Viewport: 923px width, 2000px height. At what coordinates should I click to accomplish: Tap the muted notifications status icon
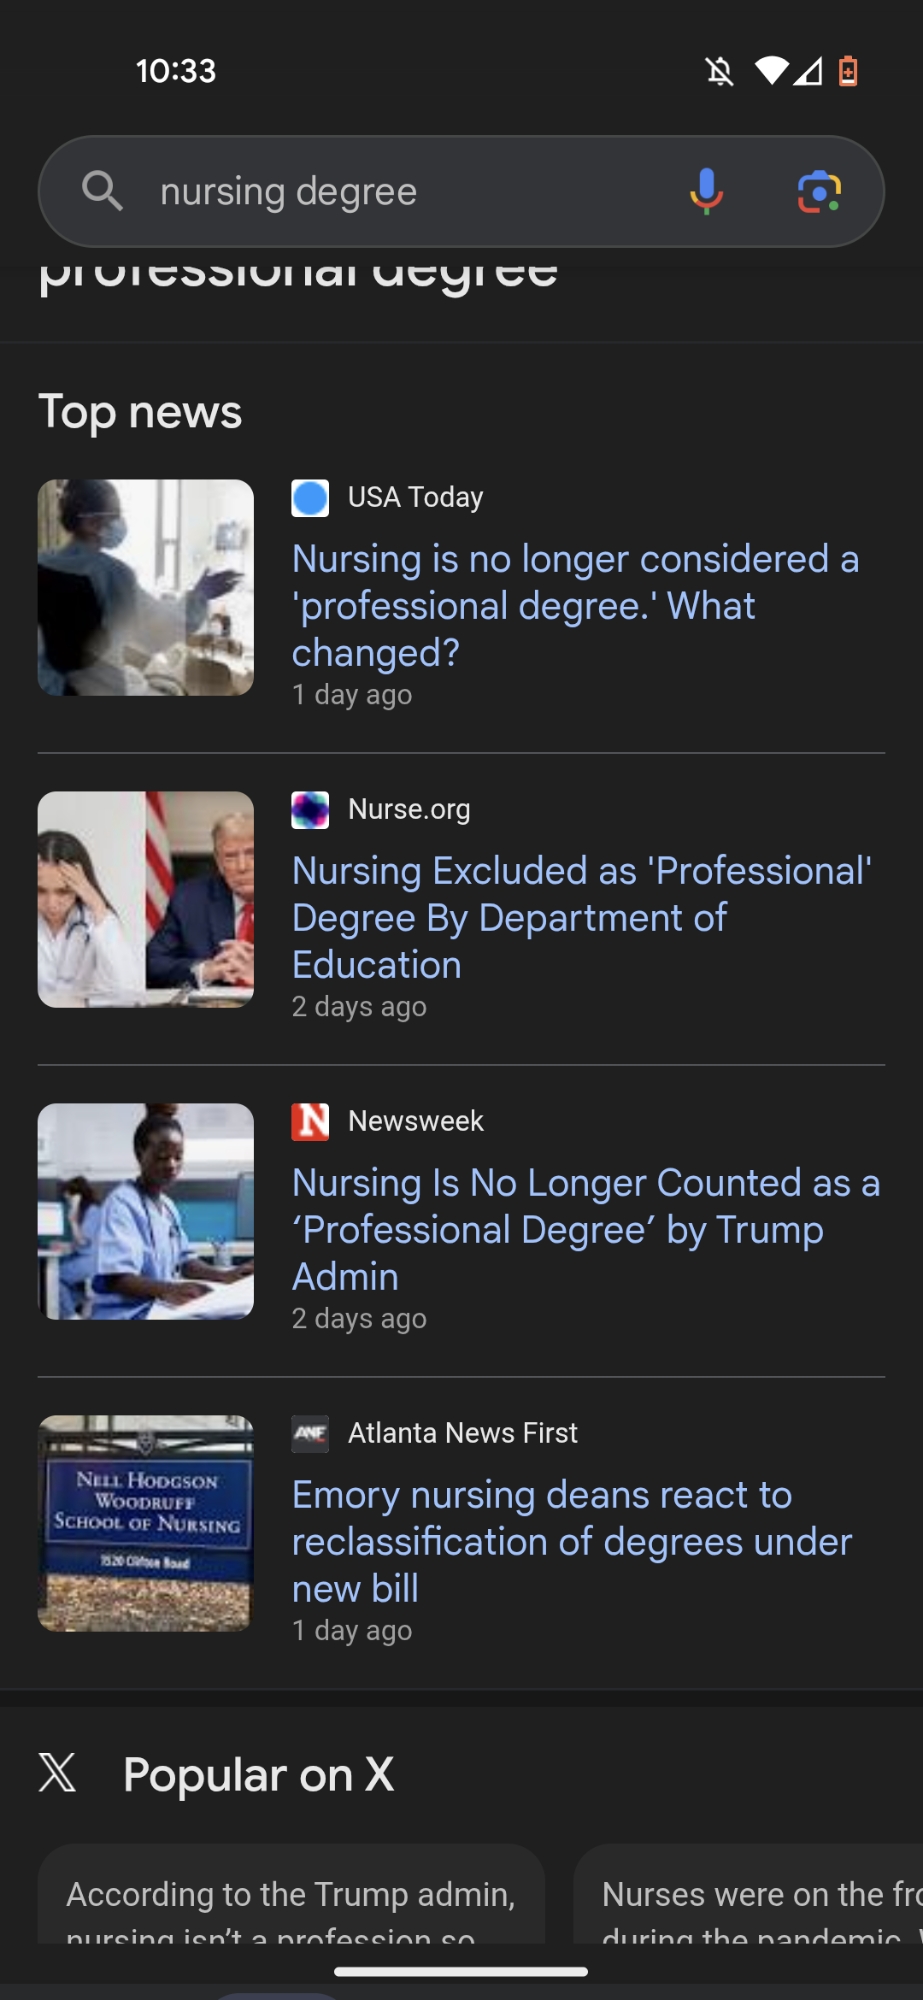pos(719,71)
